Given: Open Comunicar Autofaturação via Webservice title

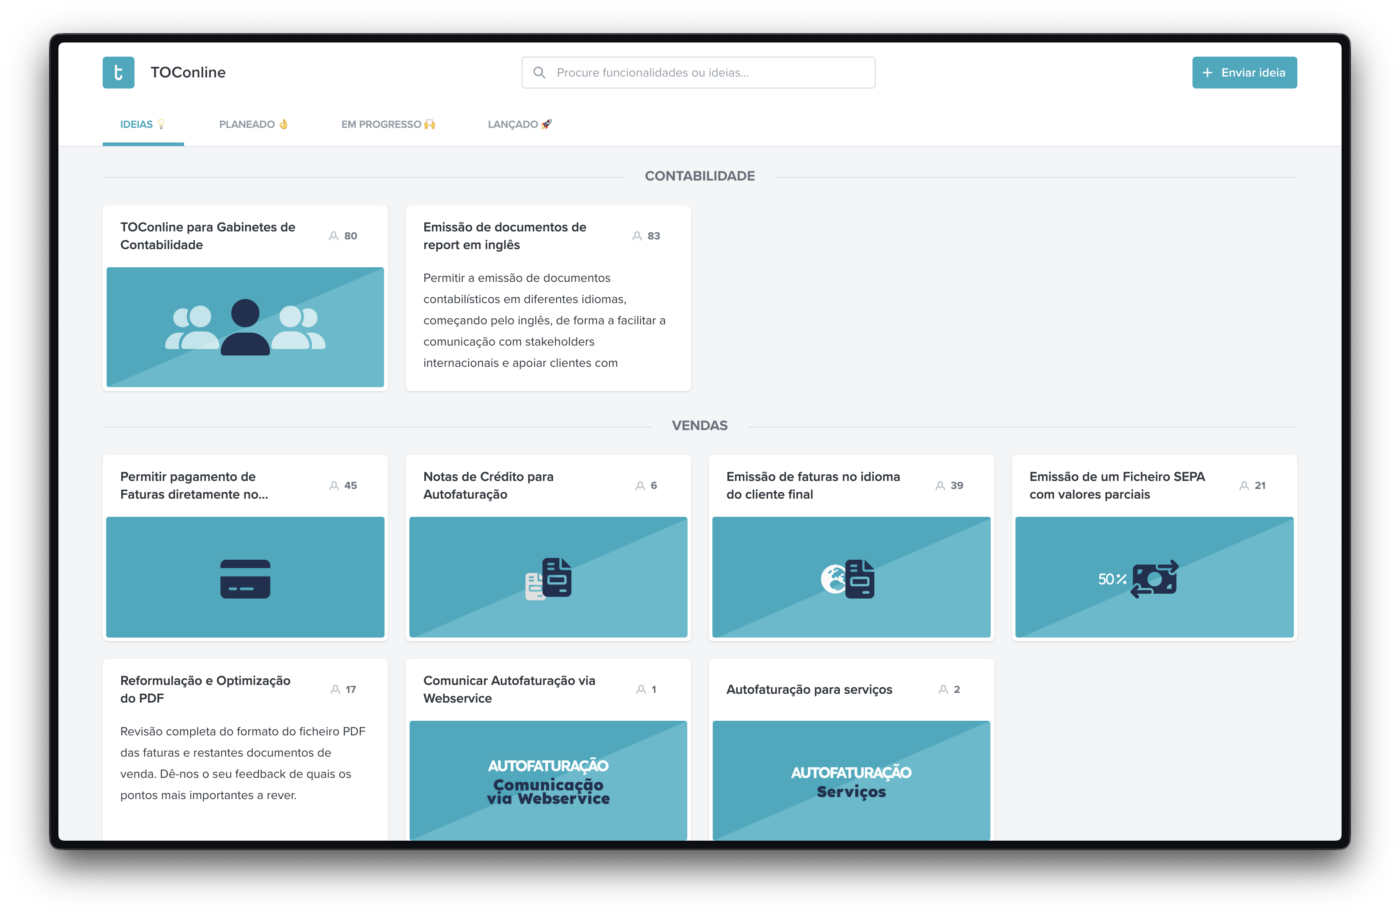Looking at the screenshot, I should tap(509, 690).
